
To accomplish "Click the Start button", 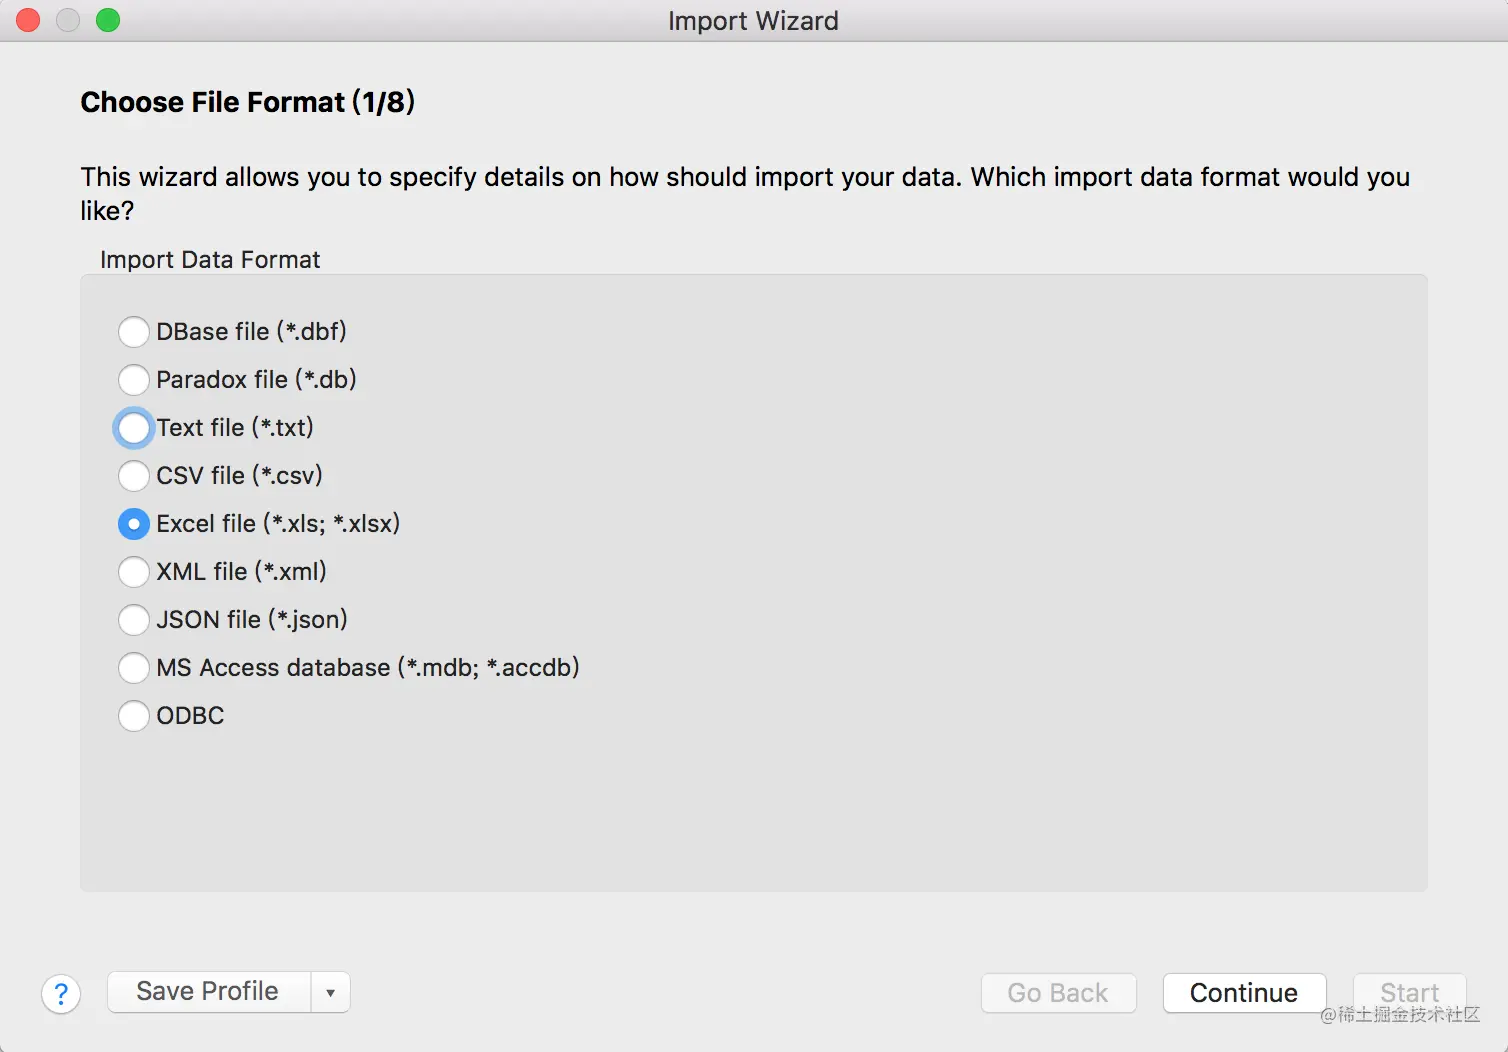I will click(1409, 993).
